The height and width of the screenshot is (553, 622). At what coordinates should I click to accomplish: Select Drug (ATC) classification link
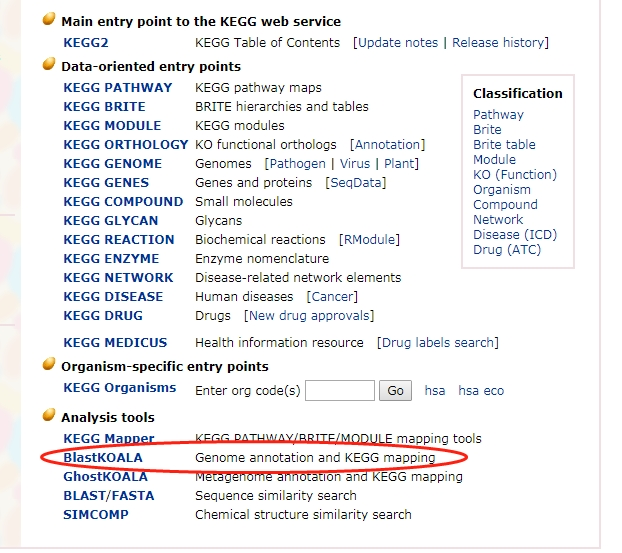pos(507,250)
